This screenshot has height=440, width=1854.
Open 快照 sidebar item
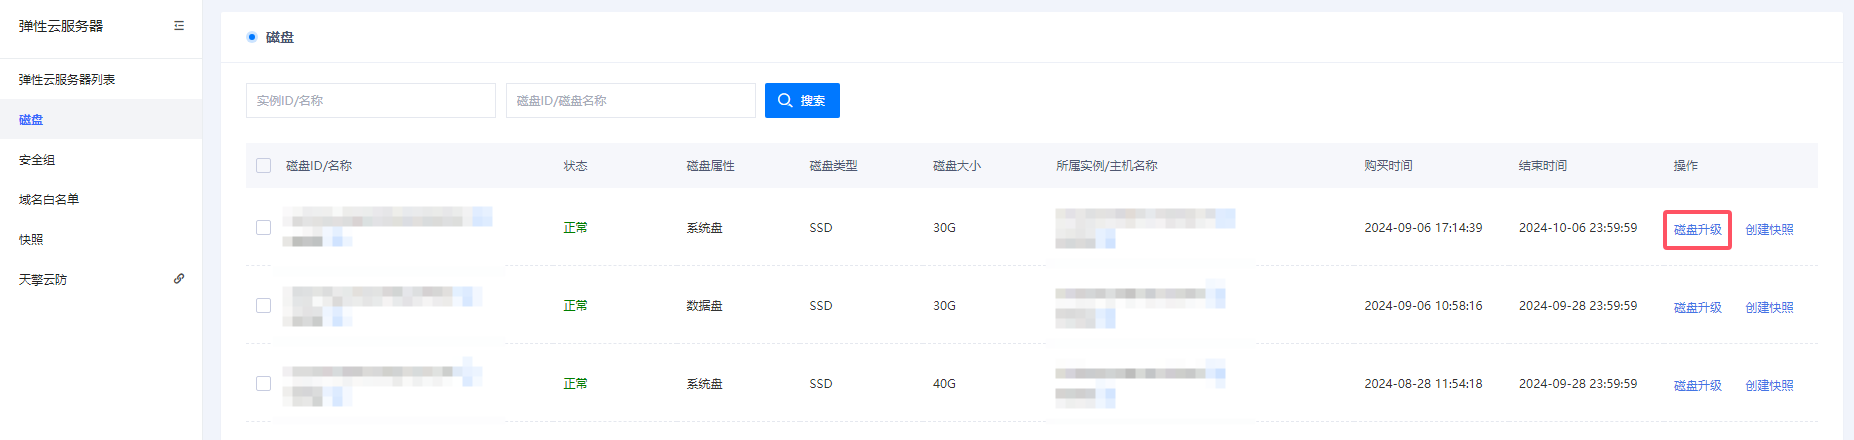point(31,240)
